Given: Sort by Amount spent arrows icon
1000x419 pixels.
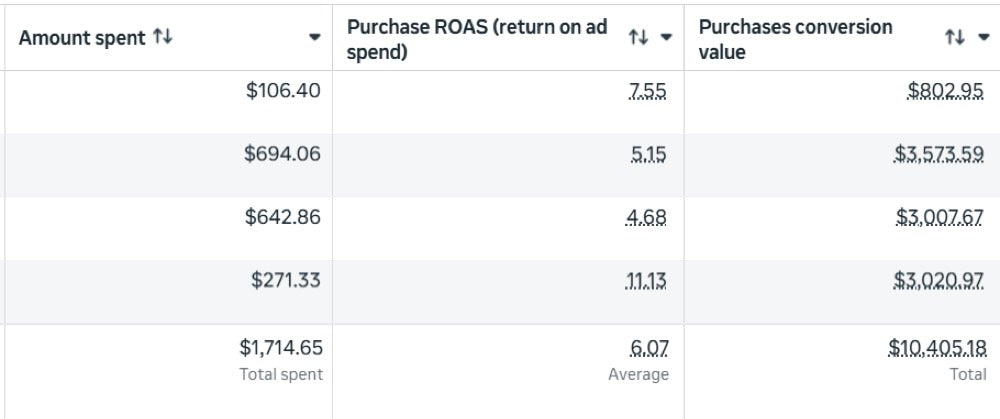Looking at the screenshot, I should [x=162, y=37].
